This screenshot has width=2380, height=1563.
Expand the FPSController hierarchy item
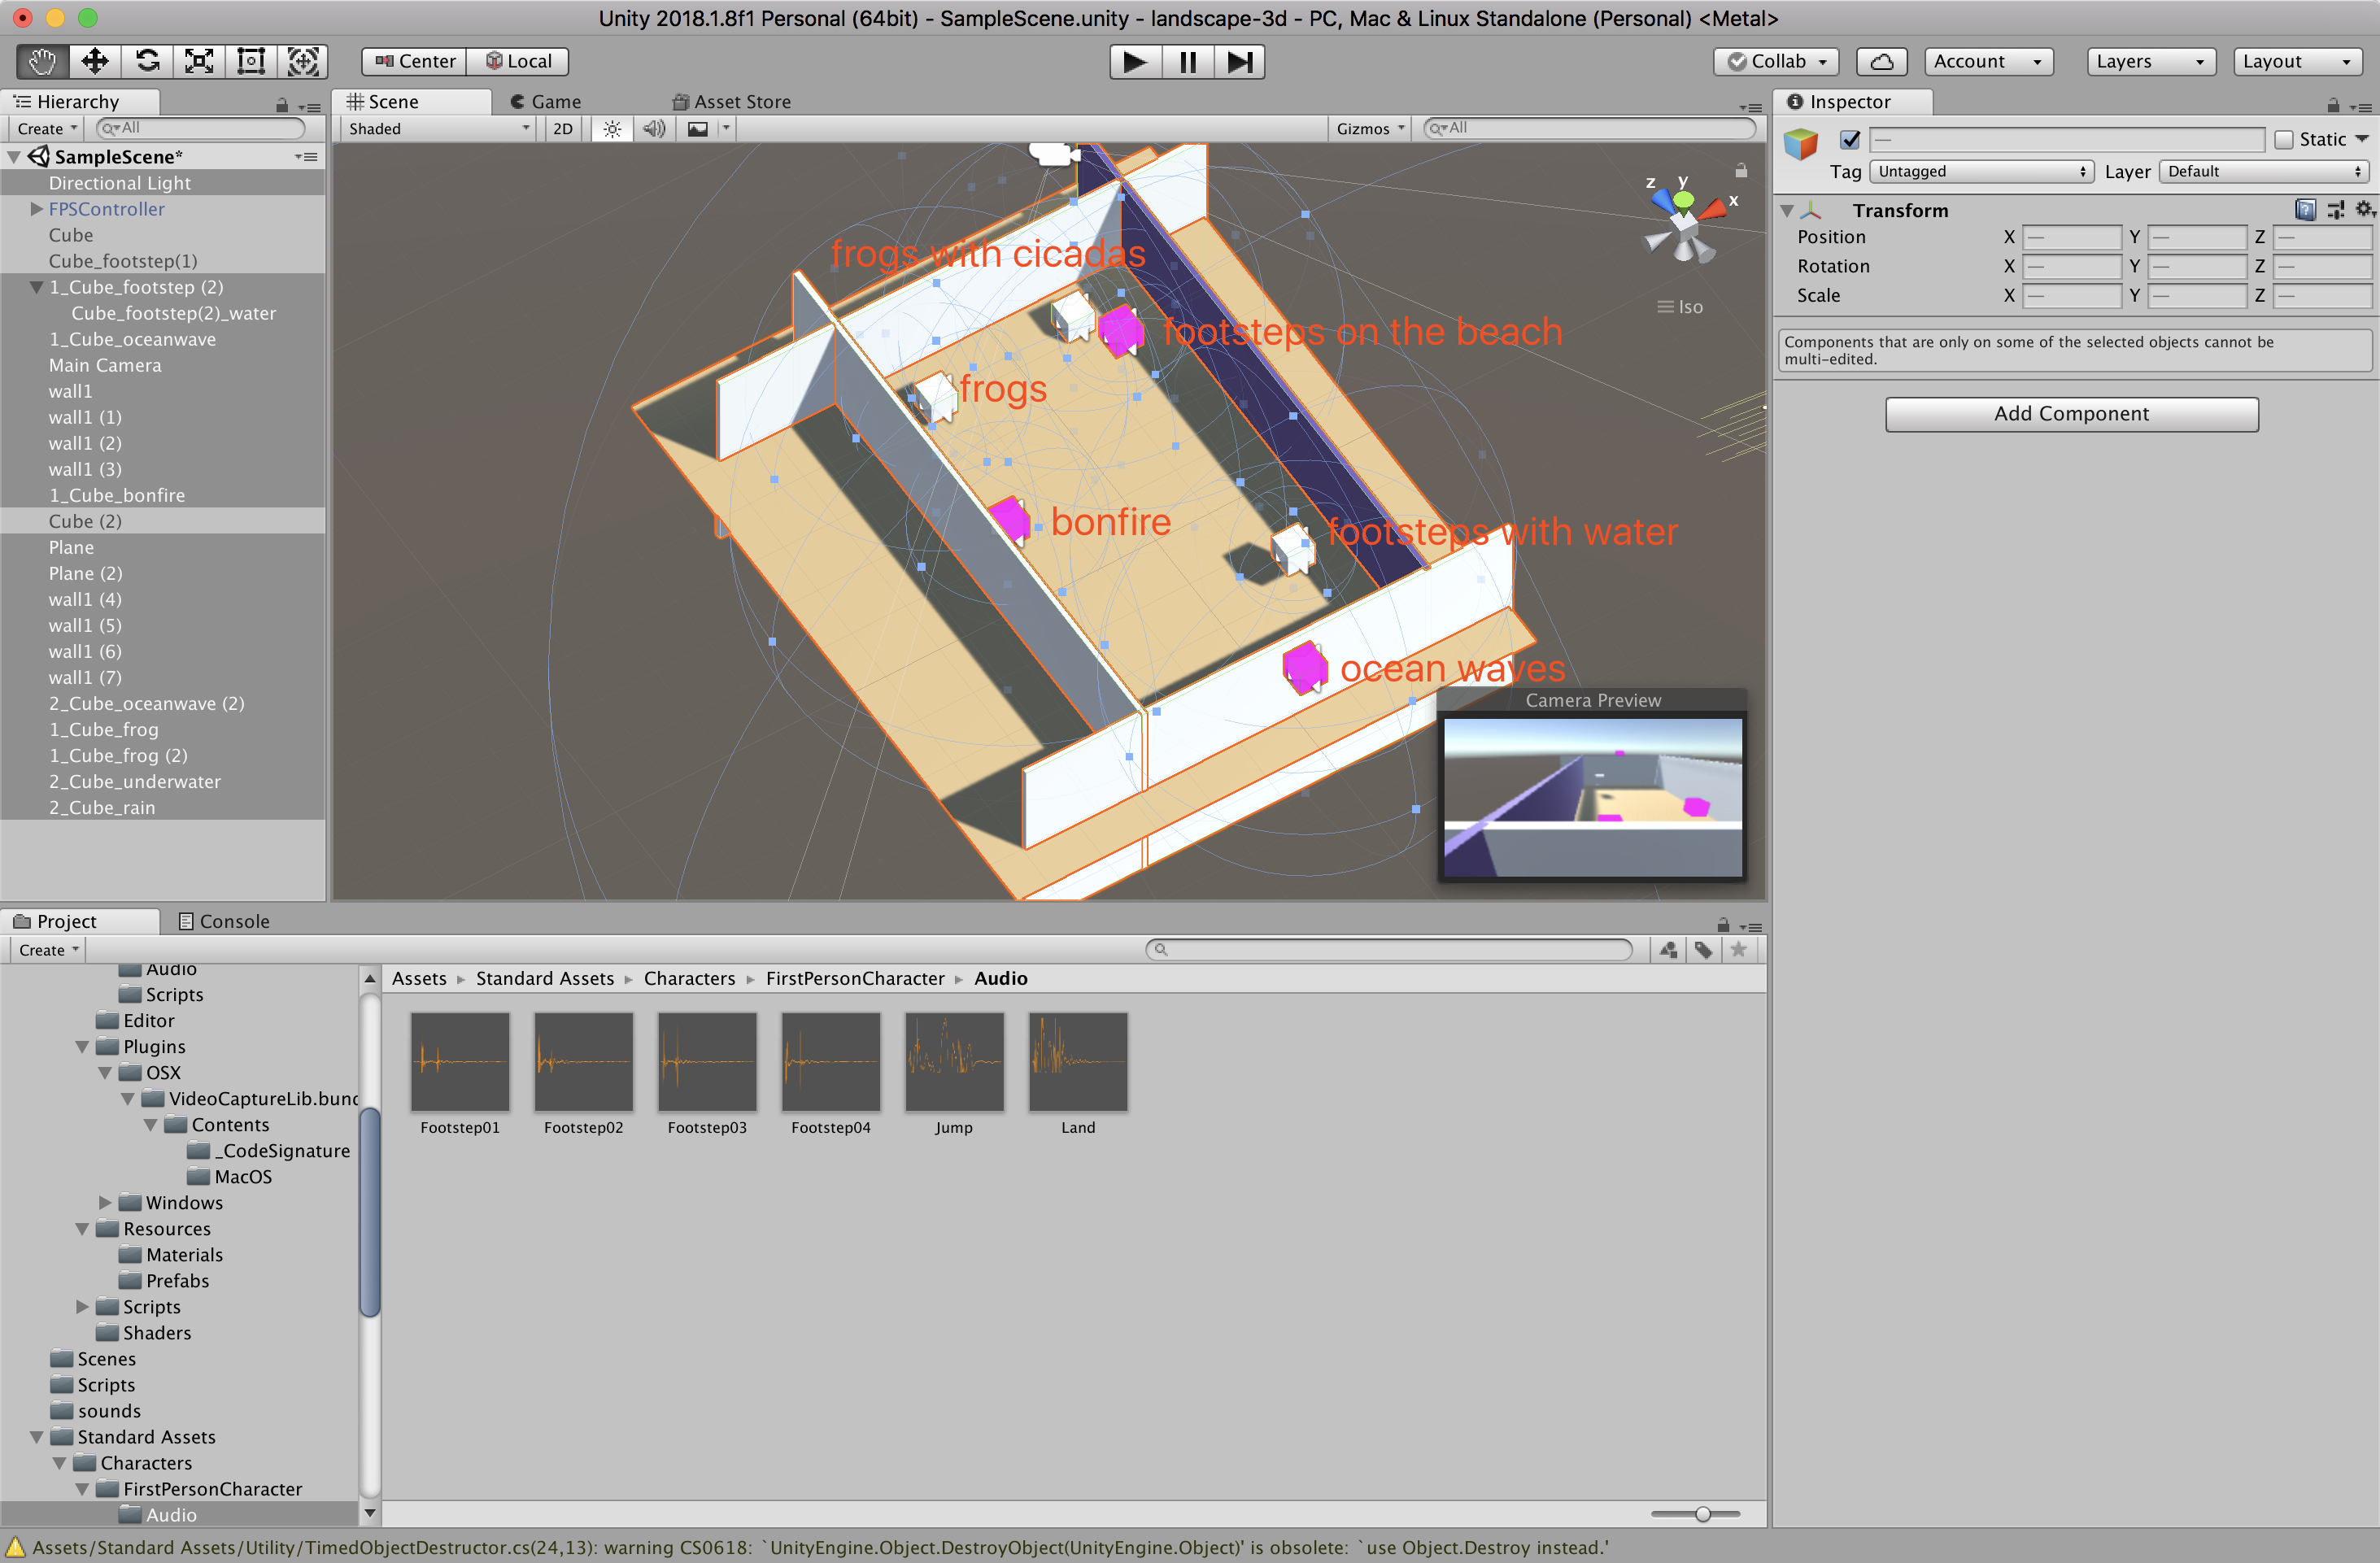(36, 209)
